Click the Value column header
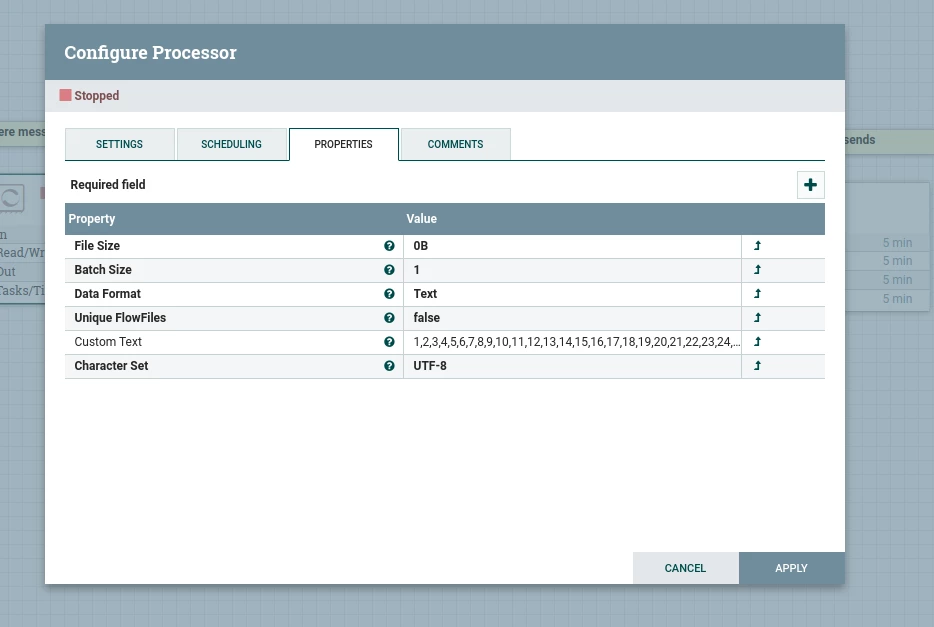The height and width of the screenshot is (627, 934). pyautogui.click(x=422, y=219)
